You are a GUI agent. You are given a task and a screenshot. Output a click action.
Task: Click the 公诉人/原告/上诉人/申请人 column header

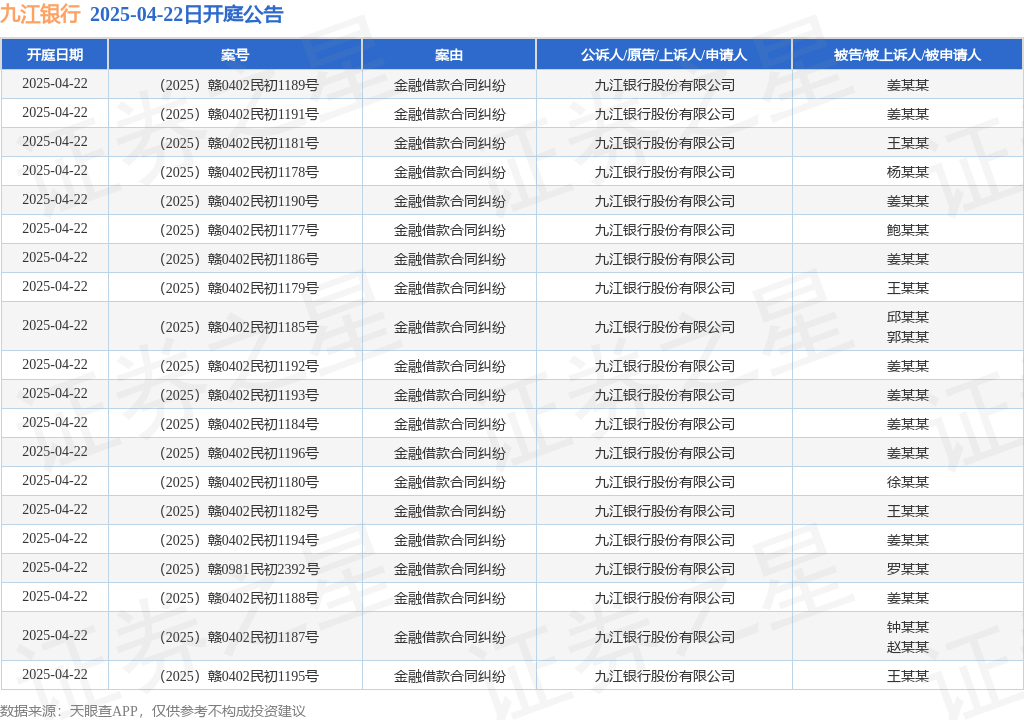(x=664, y=55)
